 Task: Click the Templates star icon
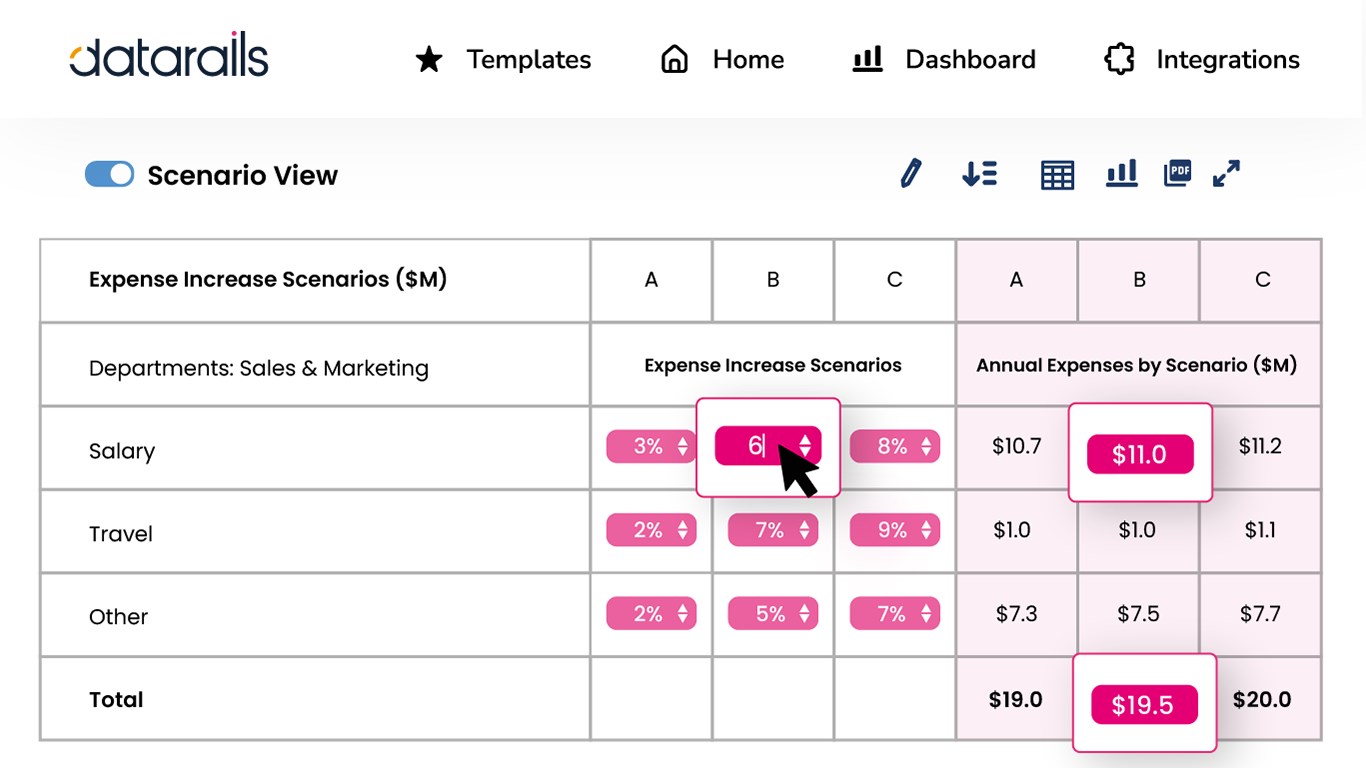429,60
